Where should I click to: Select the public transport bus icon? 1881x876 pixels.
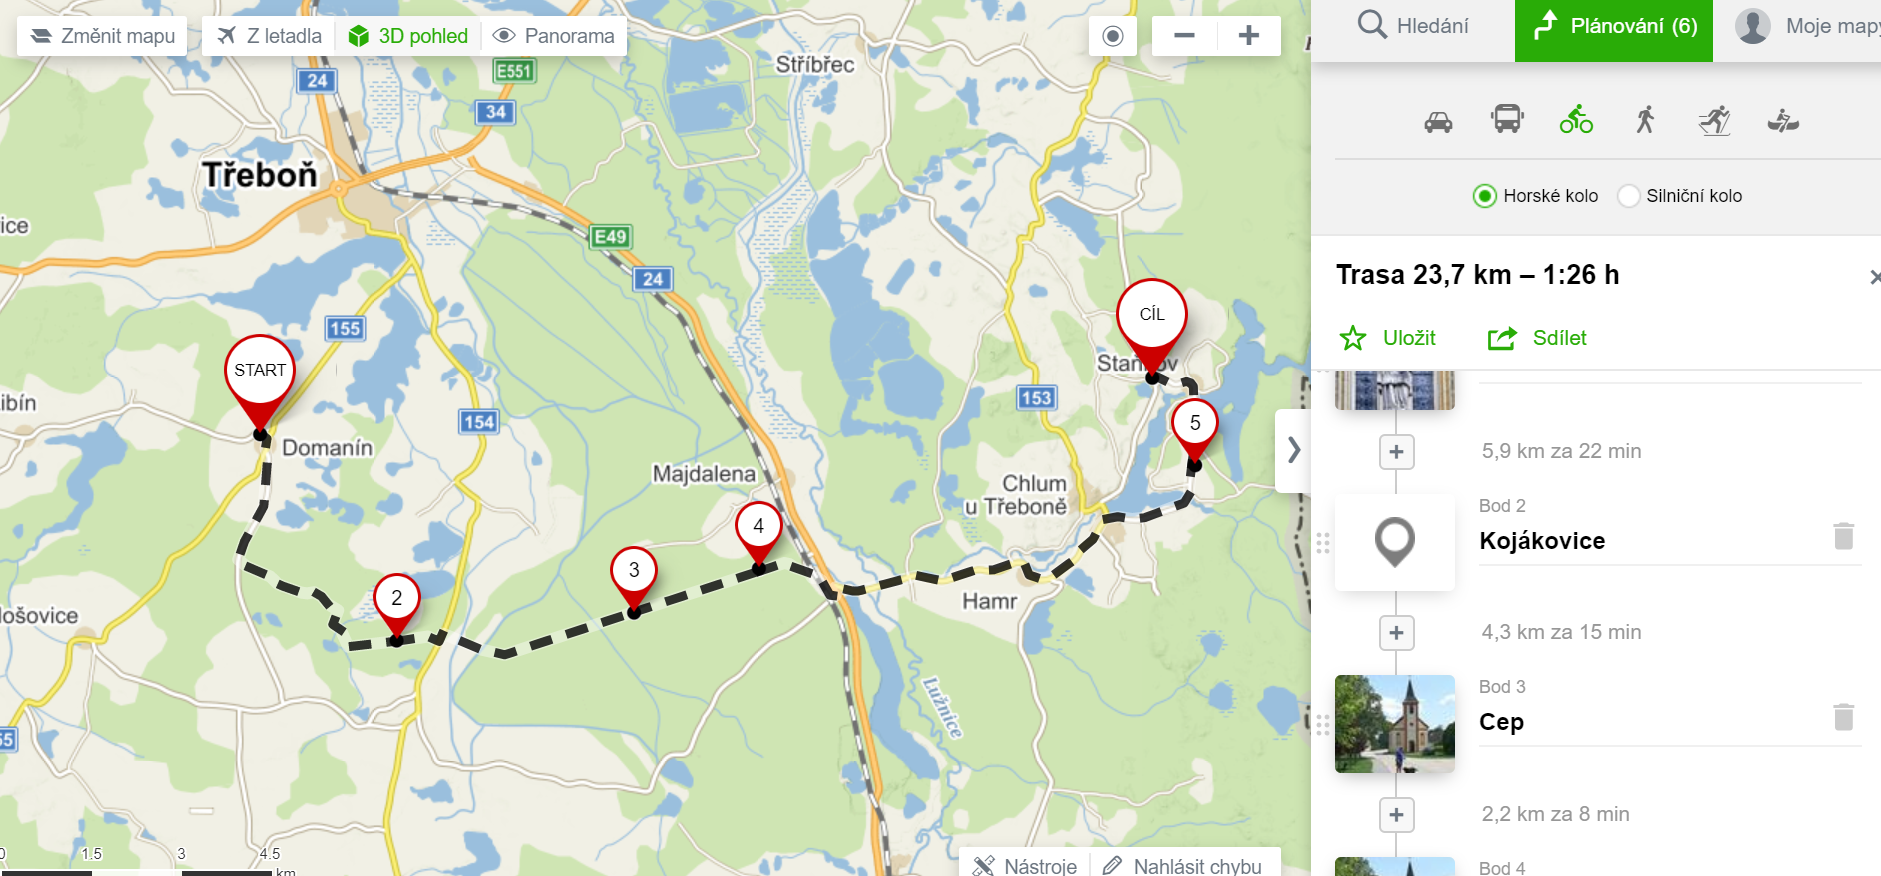click(1507, 120)
